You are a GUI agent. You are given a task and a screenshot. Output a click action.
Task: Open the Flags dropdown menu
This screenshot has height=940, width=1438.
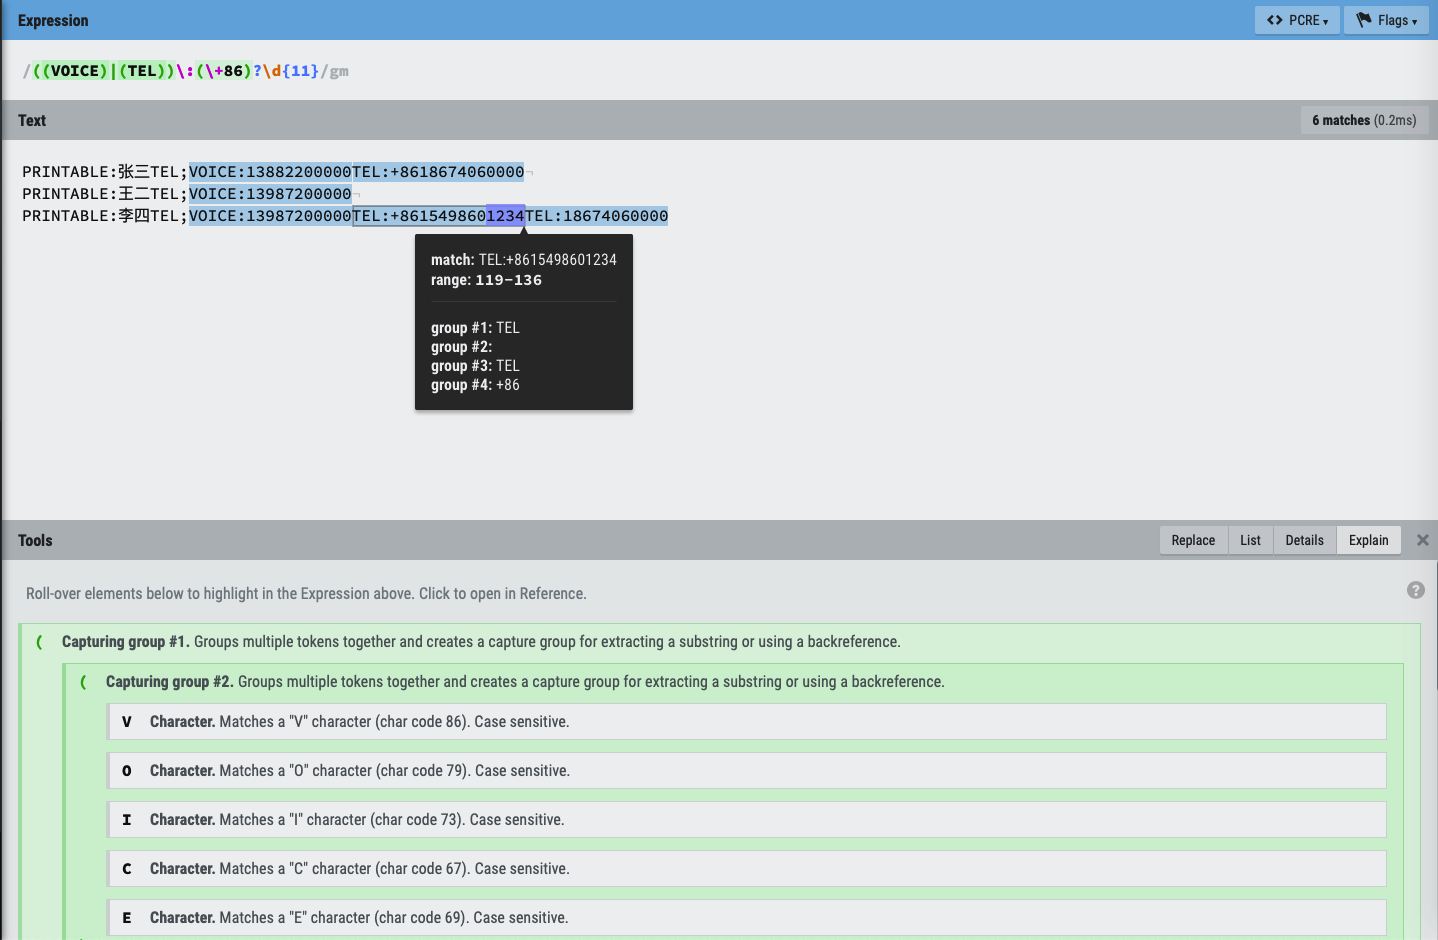1386,20
